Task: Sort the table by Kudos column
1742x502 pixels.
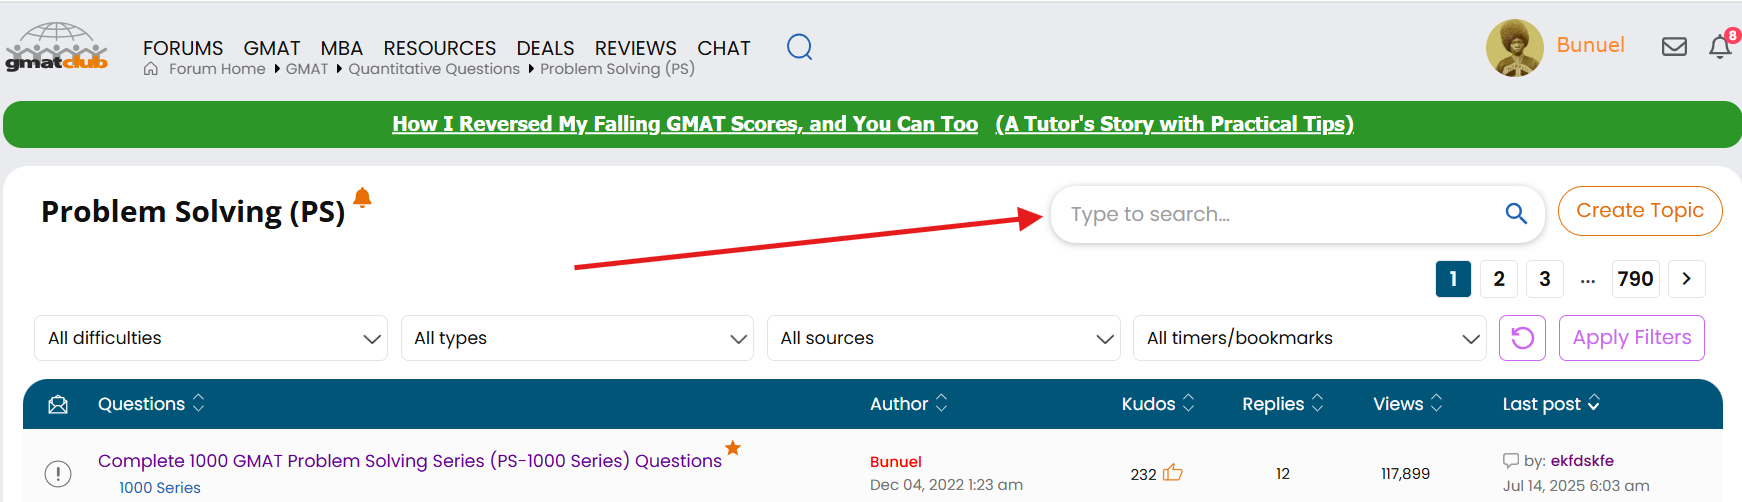Action: [1157, 404]
